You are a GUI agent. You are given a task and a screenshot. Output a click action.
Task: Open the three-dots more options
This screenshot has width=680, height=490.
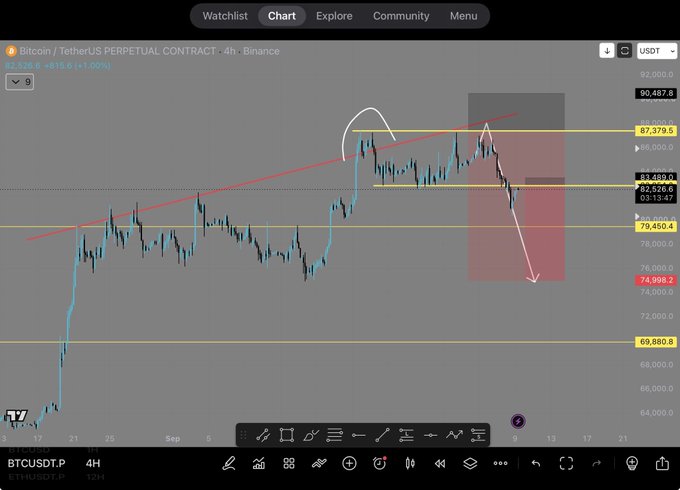click(500, 464)
